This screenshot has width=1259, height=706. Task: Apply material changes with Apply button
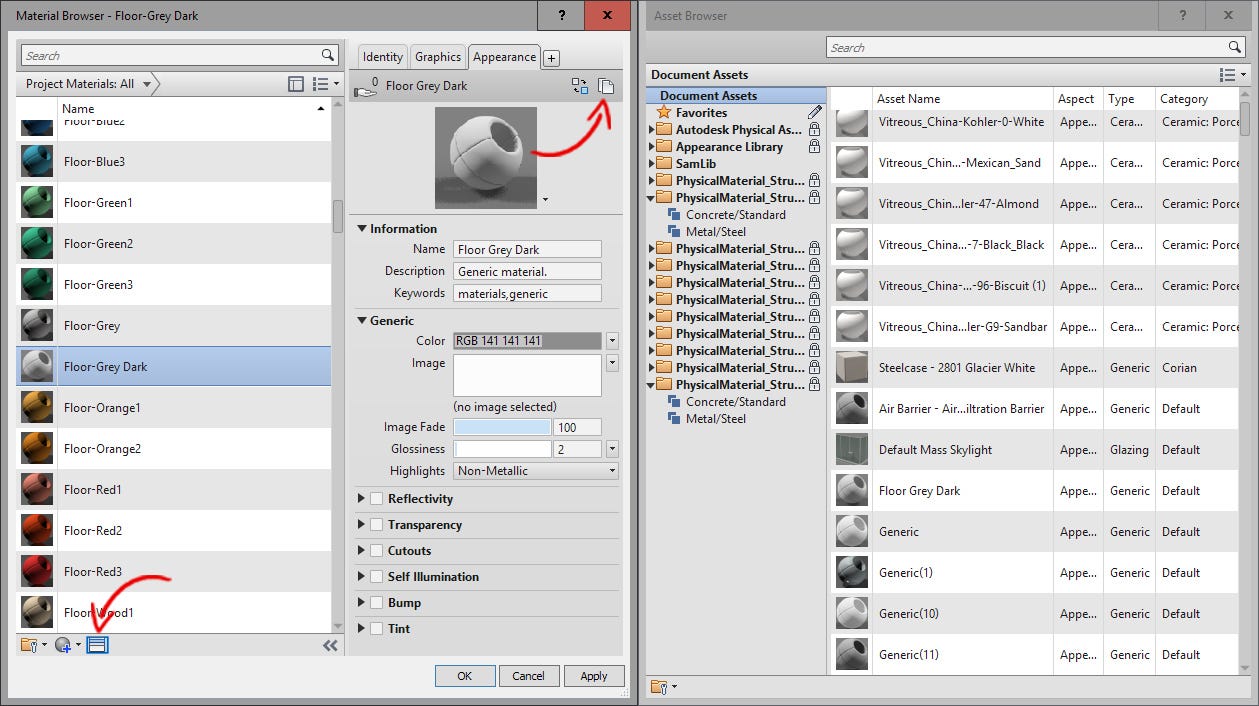pyautogui.click(x=594, y=675)
